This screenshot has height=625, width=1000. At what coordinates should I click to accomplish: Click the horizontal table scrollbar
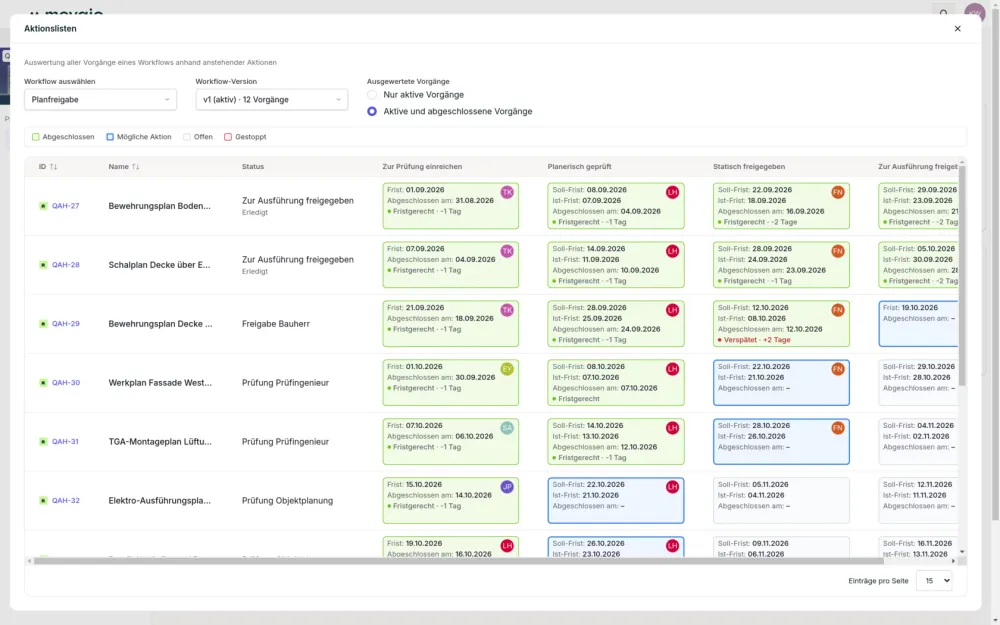[459, 561]
